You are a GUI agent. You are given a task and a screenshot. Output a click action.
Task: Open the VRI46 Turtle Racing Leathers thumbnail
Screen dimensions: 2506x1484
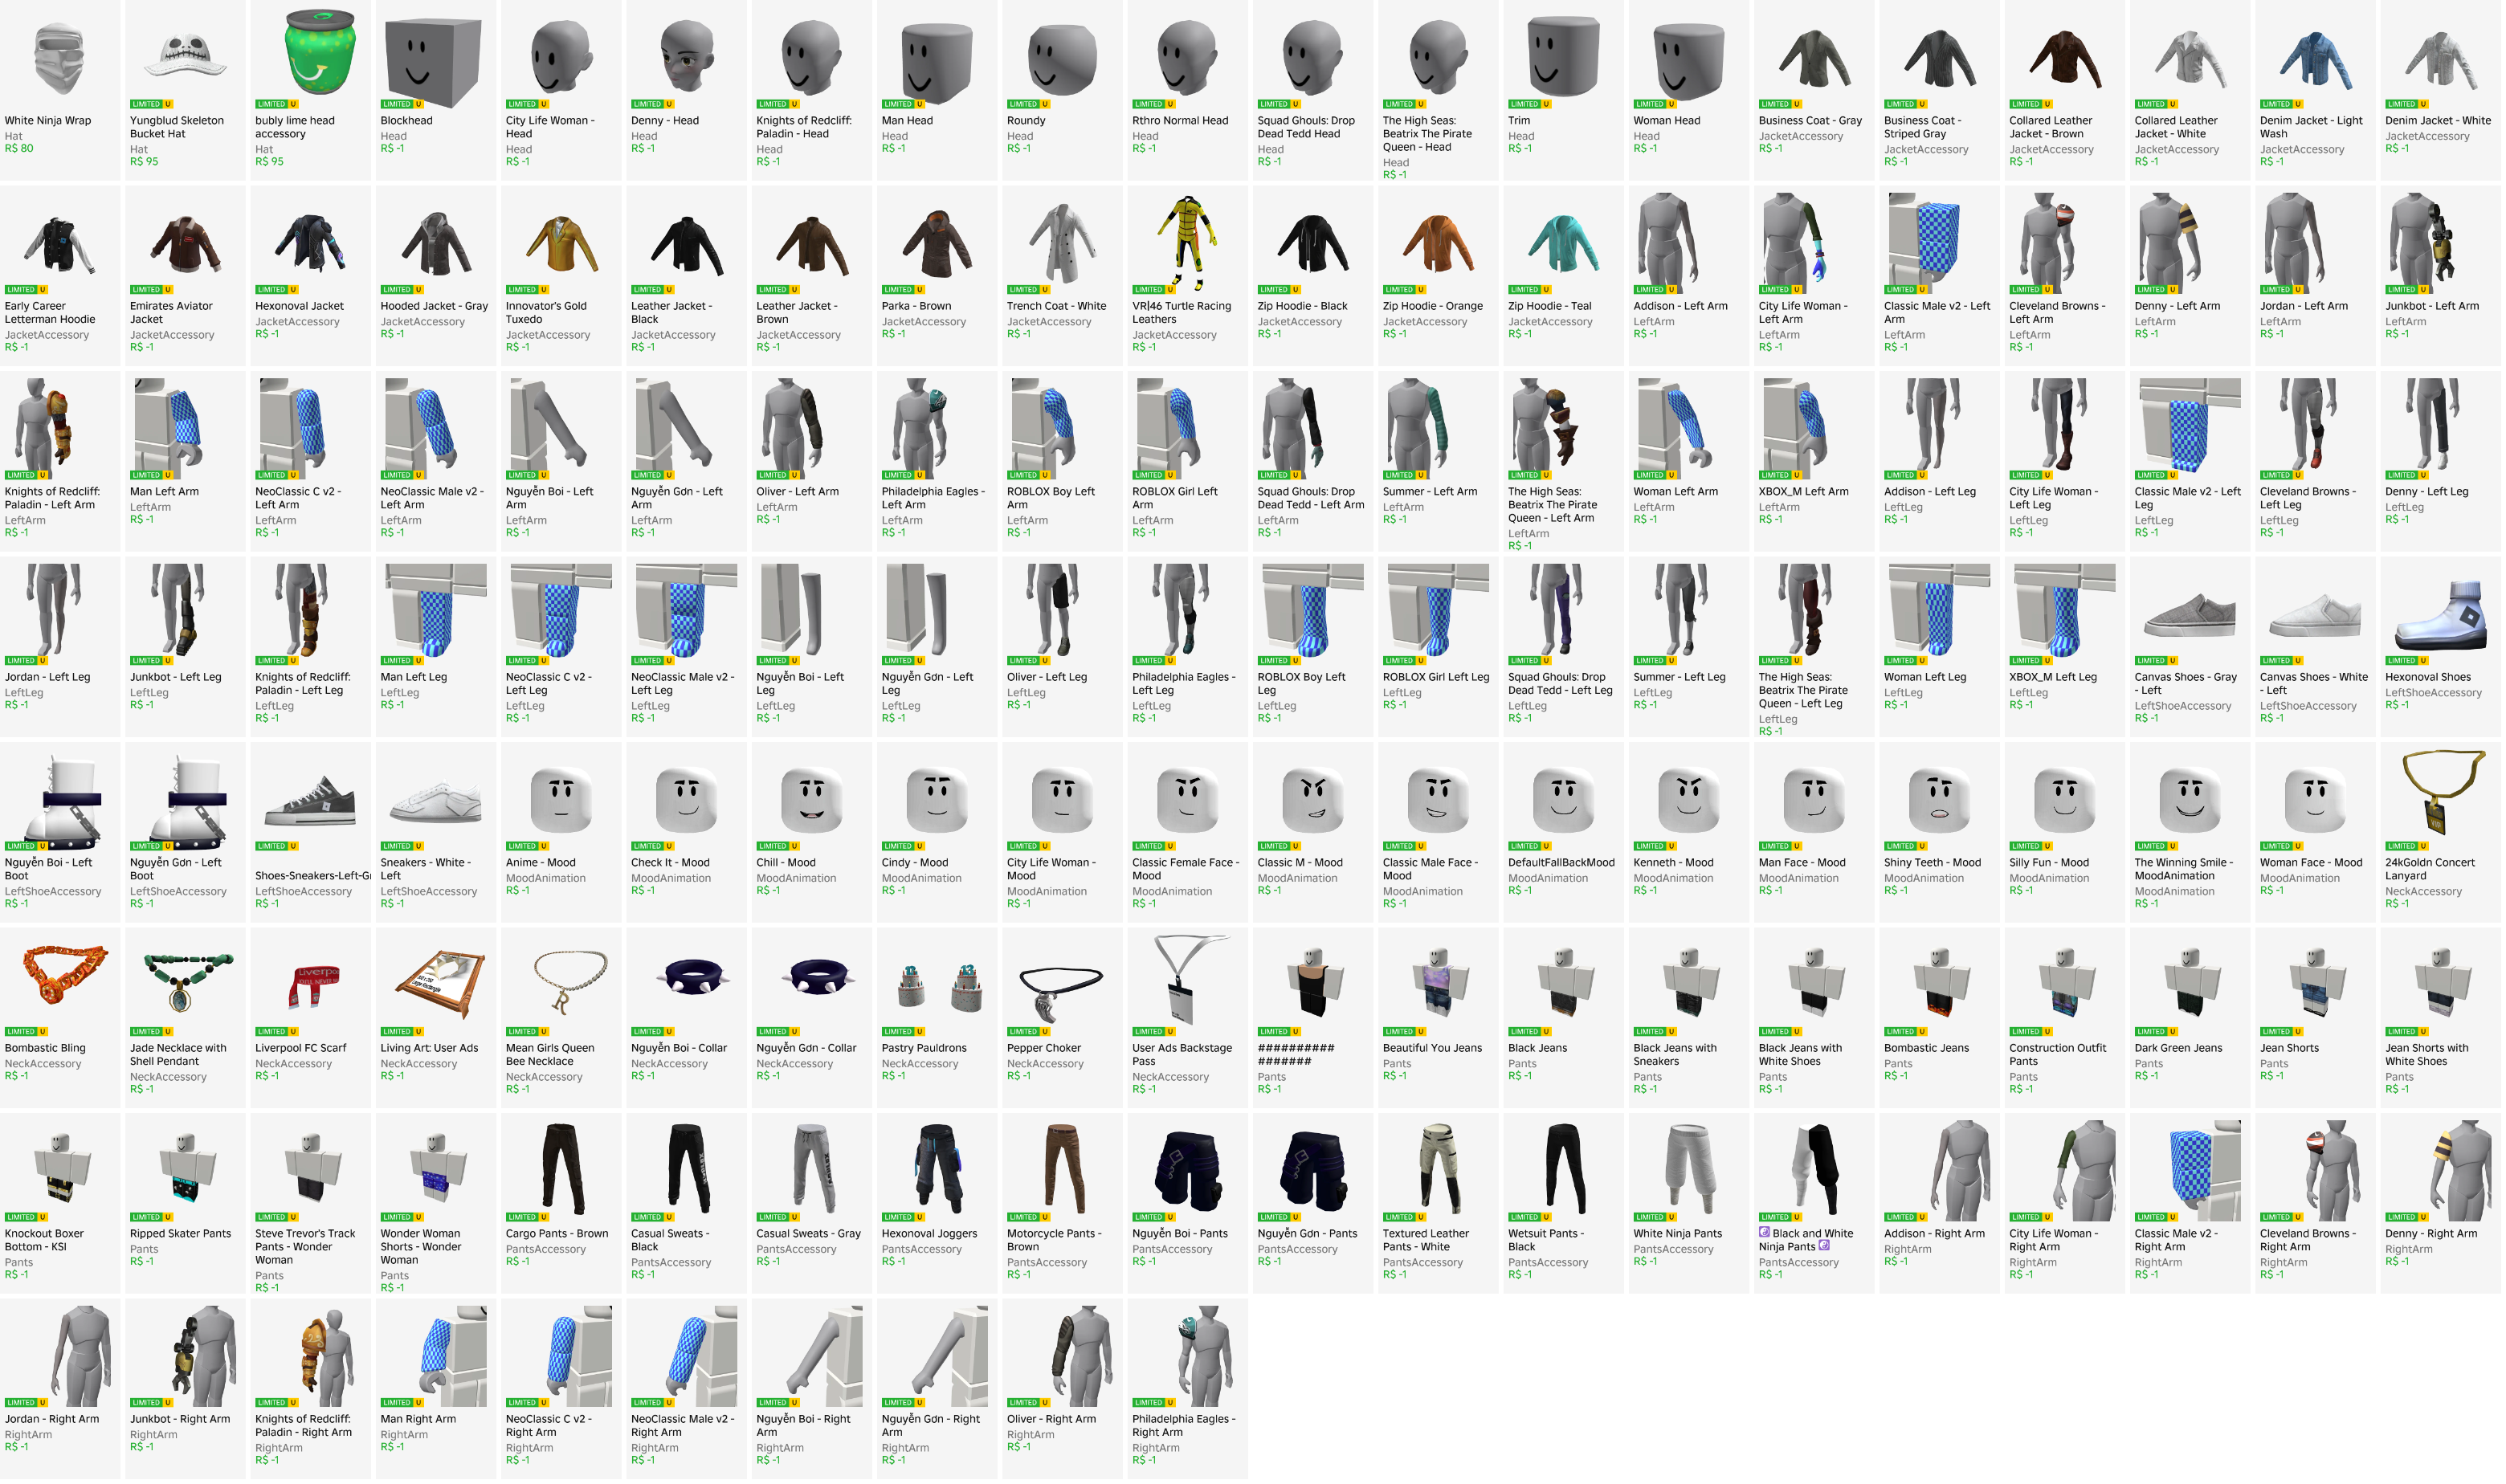(x=1188, y=242)
